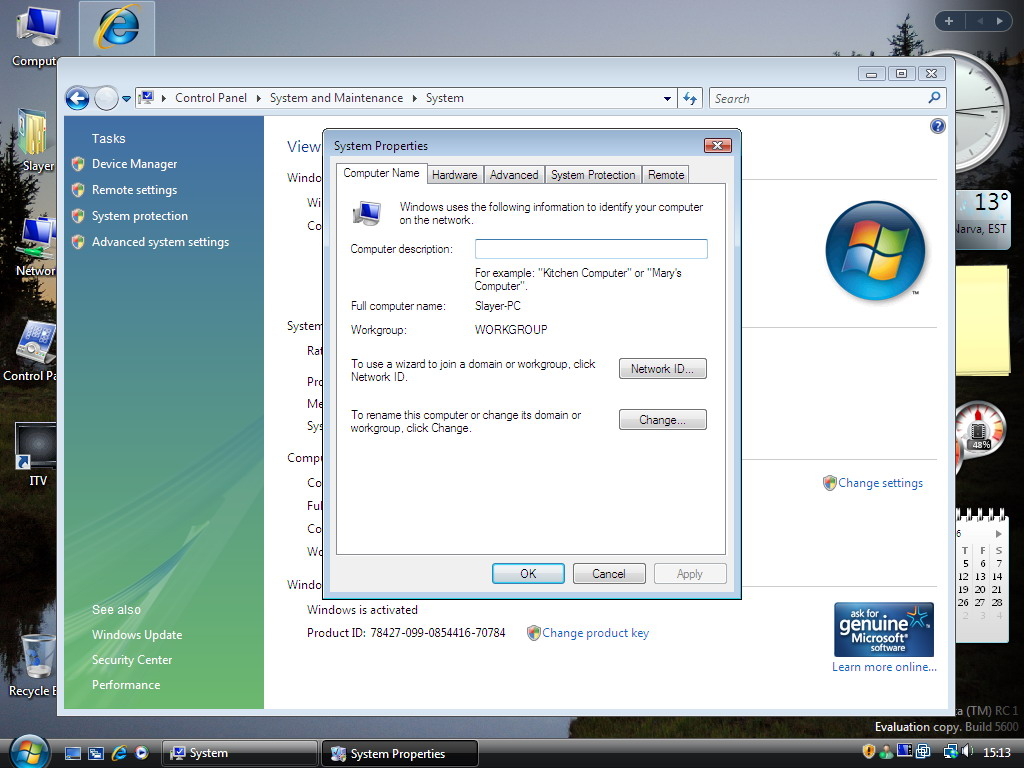The width and height of the screenshot is (1024, 768).
Task: Close the System Properties dialog
Action: click(717, 145)
